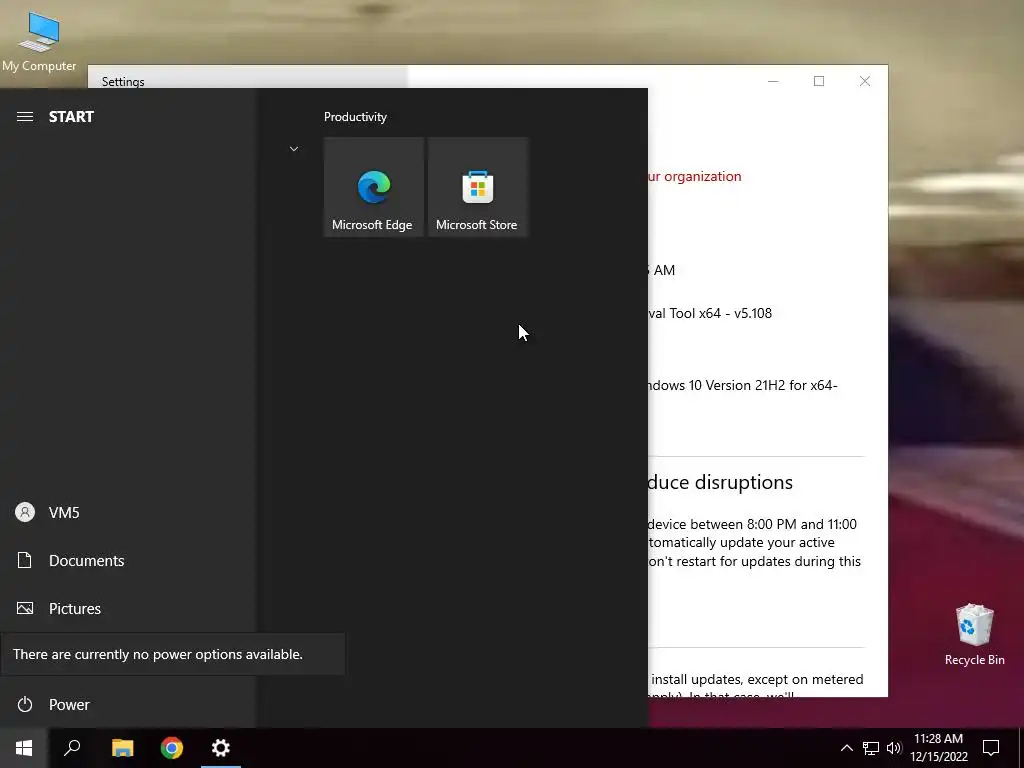Click the Productivity group header
This screenshot has height=768, width=1024.
pyautogui.click(x=355, y=117)
